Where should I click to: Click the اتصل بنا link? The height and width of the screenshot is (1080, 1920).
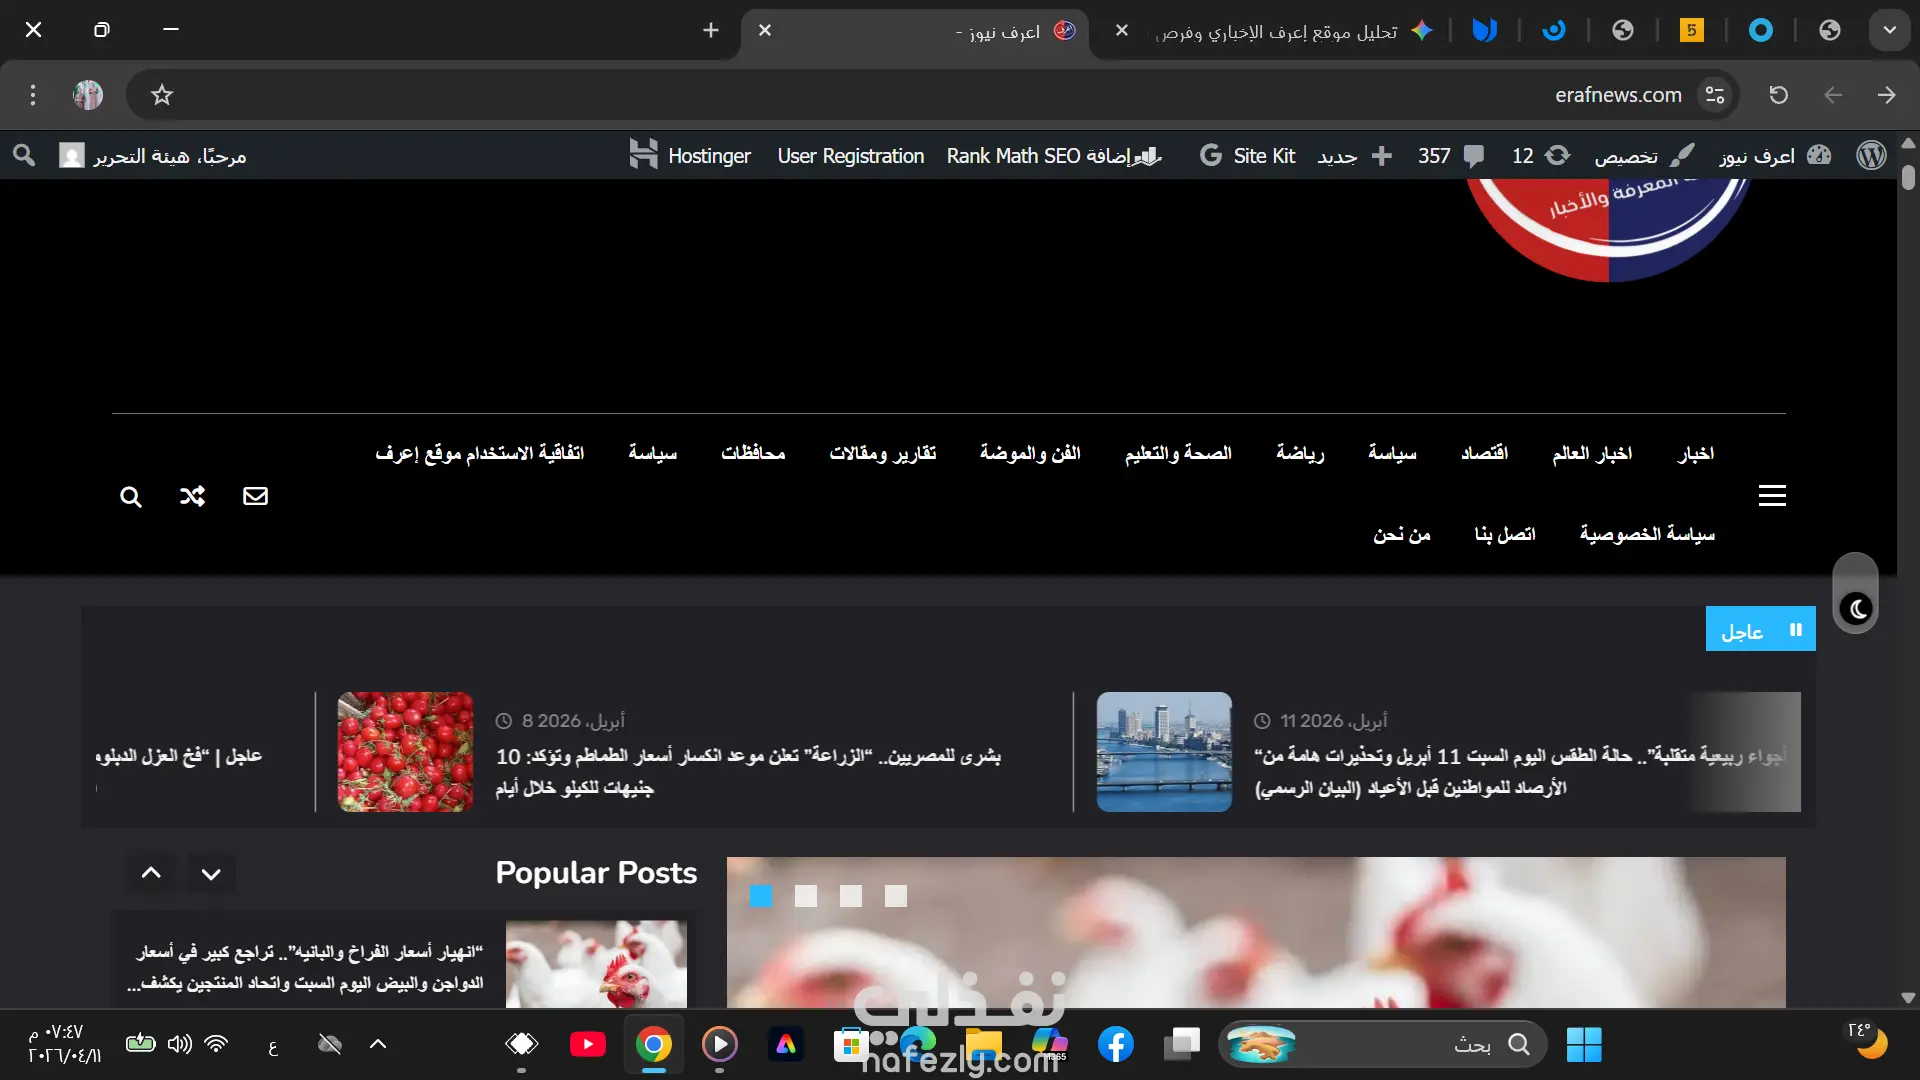pos(1504,534)
